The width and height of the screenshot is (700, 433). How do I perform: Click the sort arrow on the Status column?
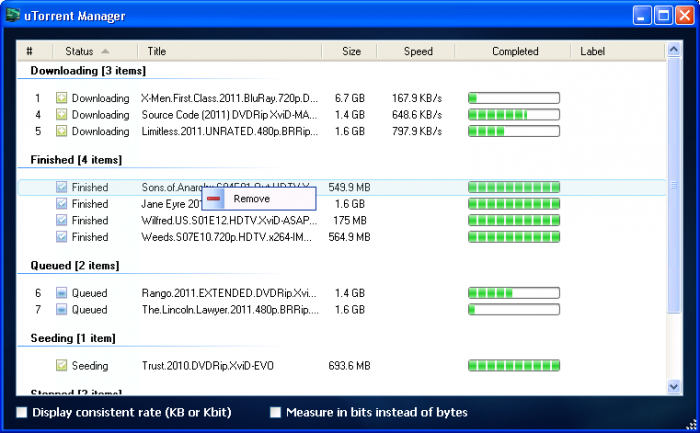pos(105,51)
